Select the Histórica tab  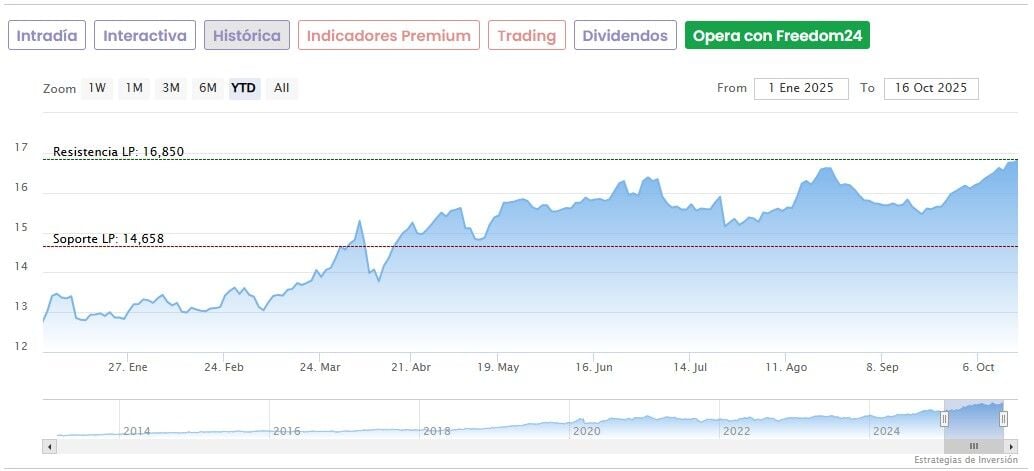click(x=247, y=36)
